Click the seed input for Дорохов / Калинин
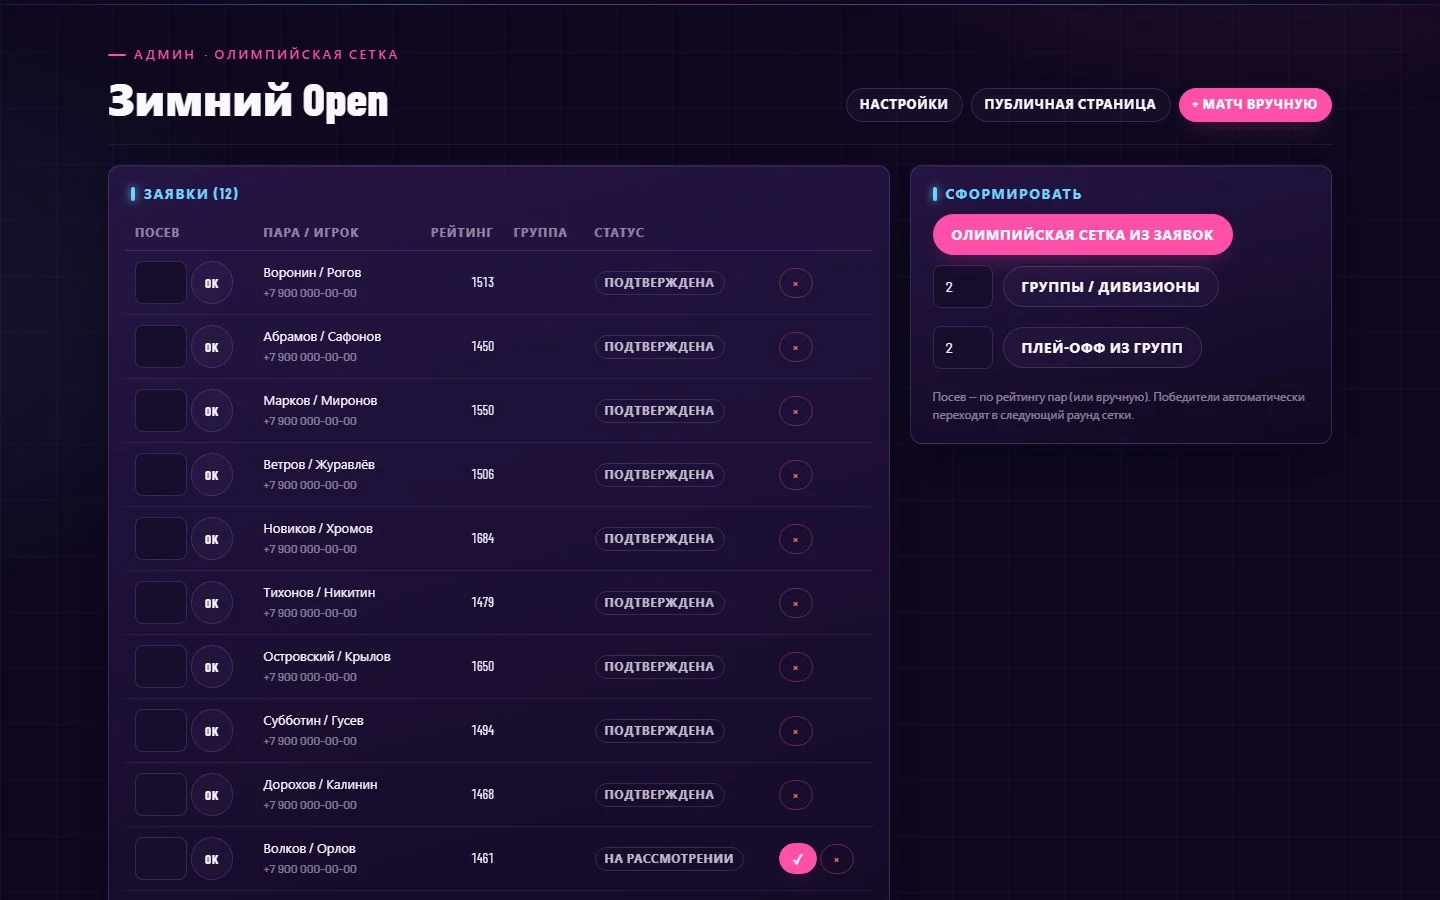The width and height of the screenshot is (1440, 900). (x=161, y=795)
